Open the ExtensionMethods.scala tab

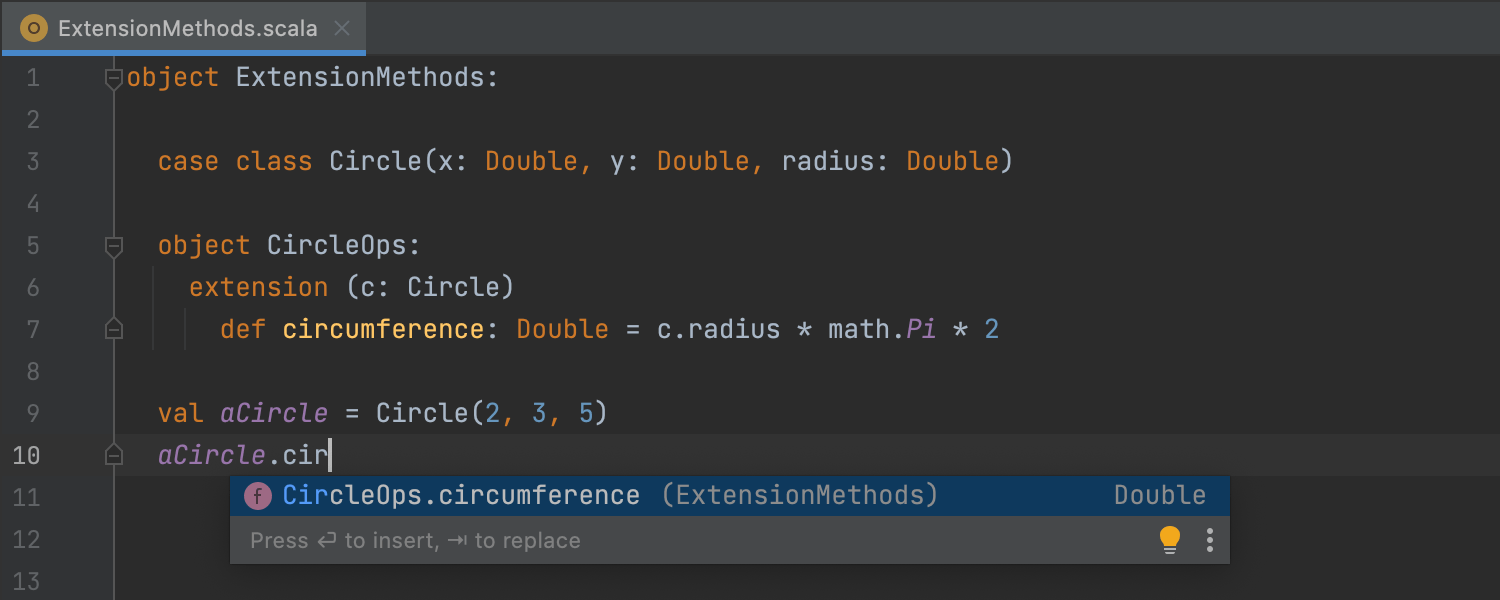point(184,28)
